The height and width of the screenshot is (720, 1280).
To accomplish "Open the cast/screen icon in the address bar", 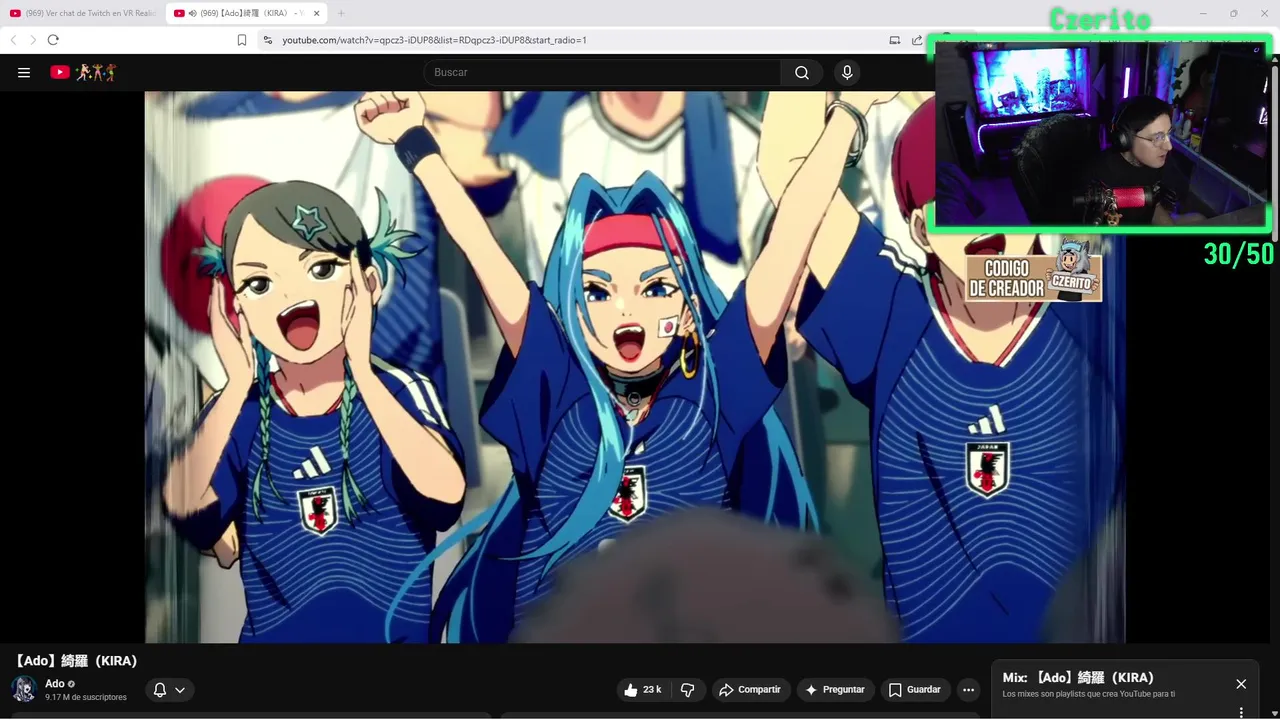I will pos(895,40).
